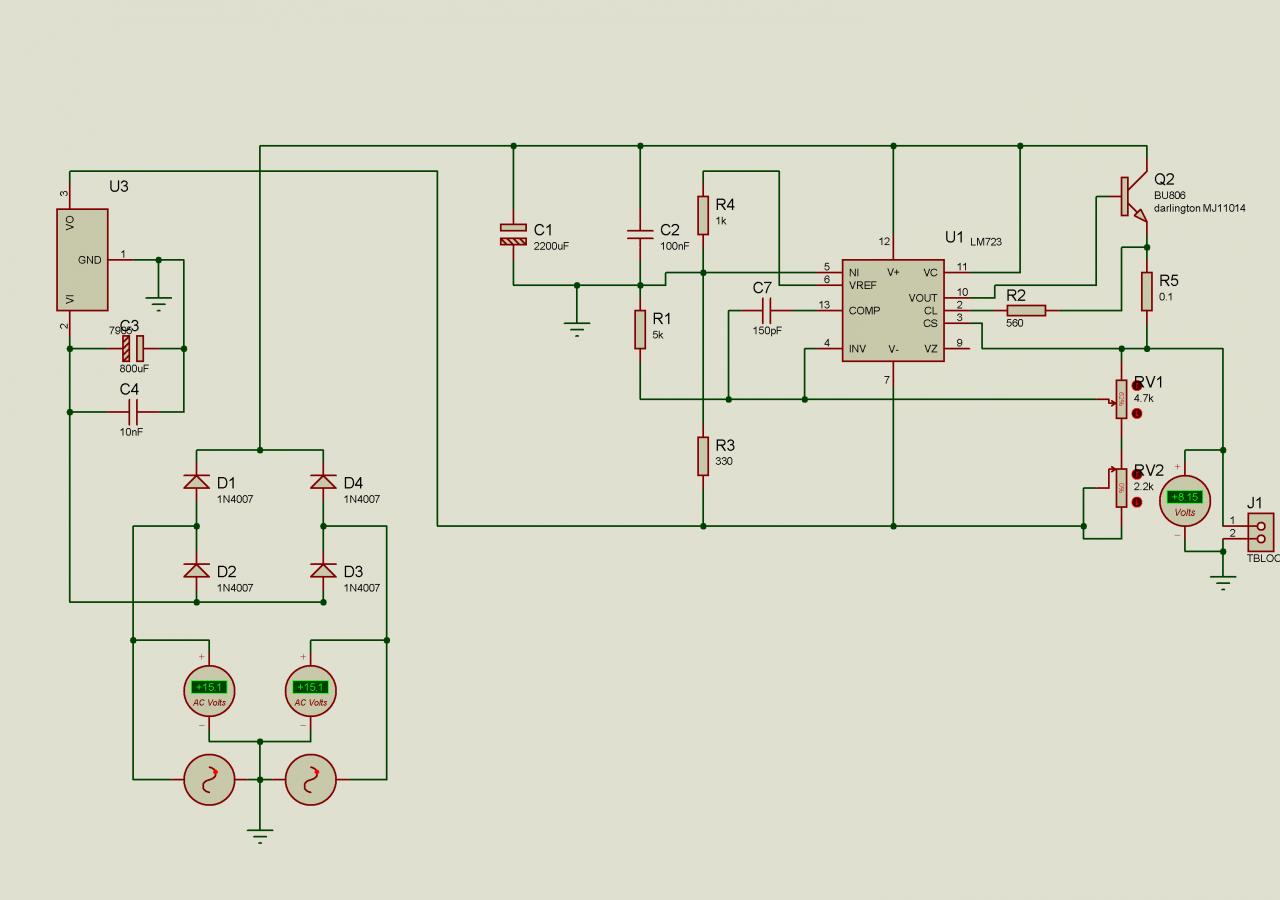Click the J1 terminal block connector

1260,531
